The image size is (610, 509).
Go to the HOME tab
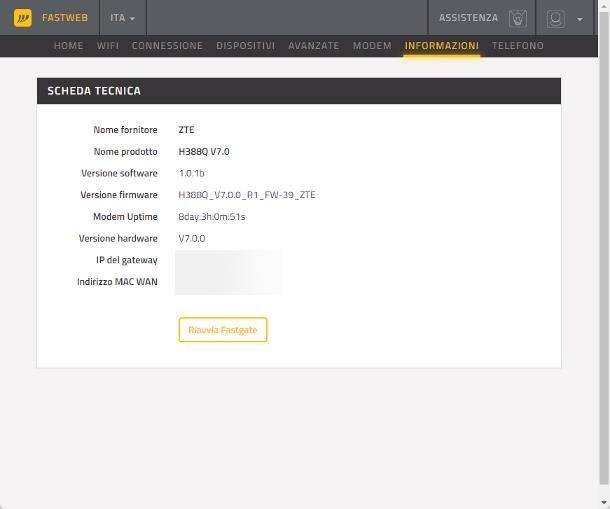(x=68, y=46)
